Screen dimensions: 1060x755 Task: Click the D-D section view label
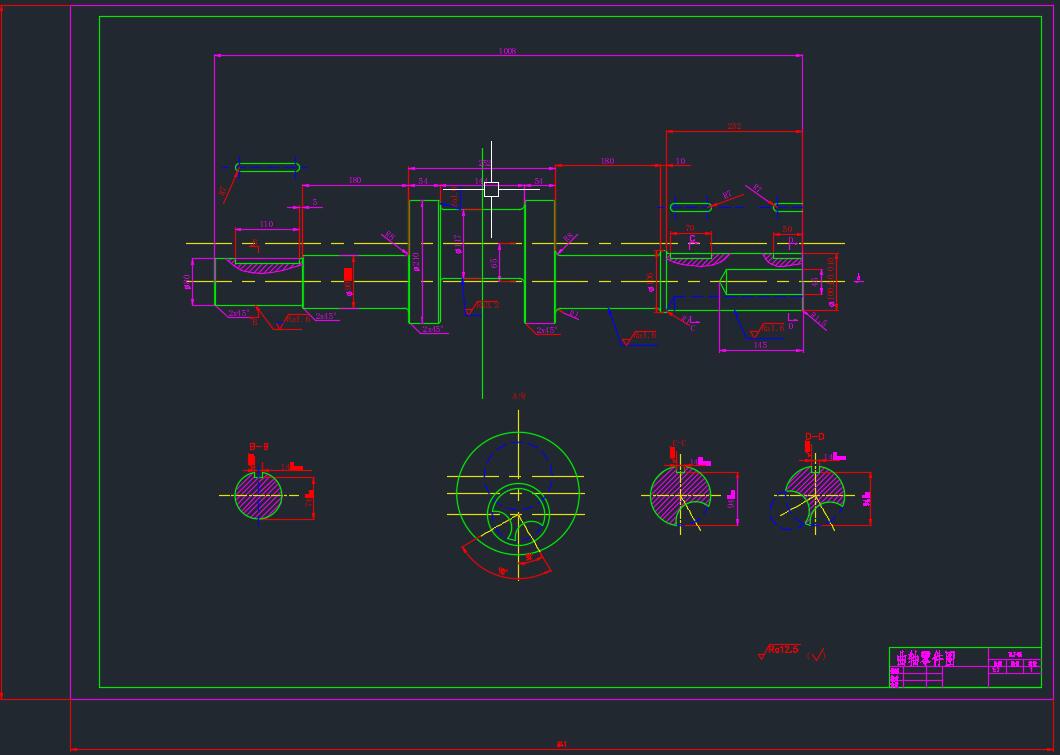pyautogui.click(x=815, y=437)
